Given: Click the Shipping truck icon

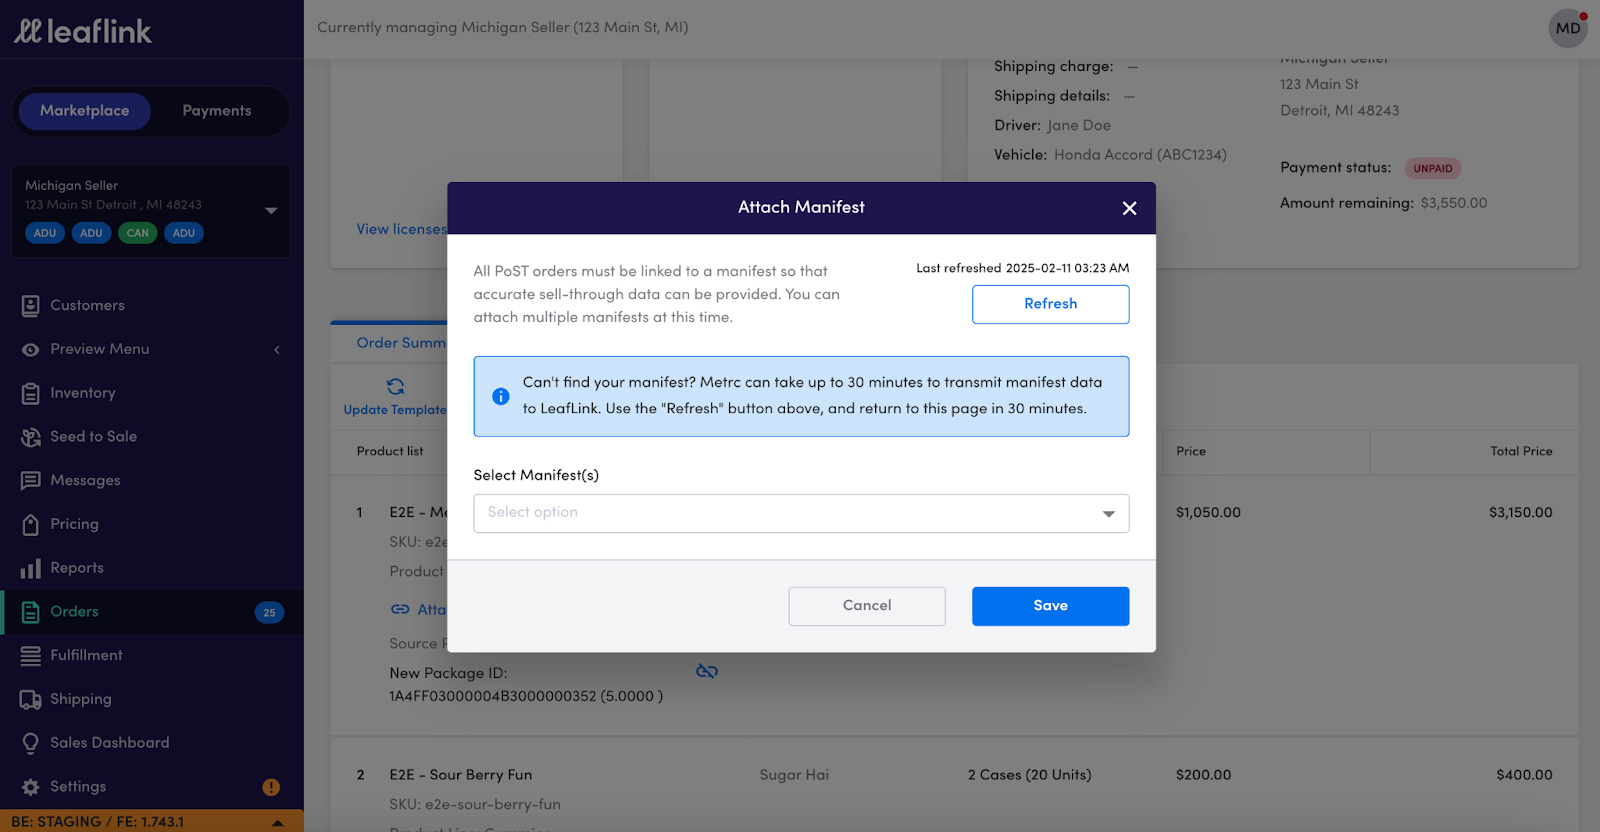Looking at the screenshot, I should 31,700.
